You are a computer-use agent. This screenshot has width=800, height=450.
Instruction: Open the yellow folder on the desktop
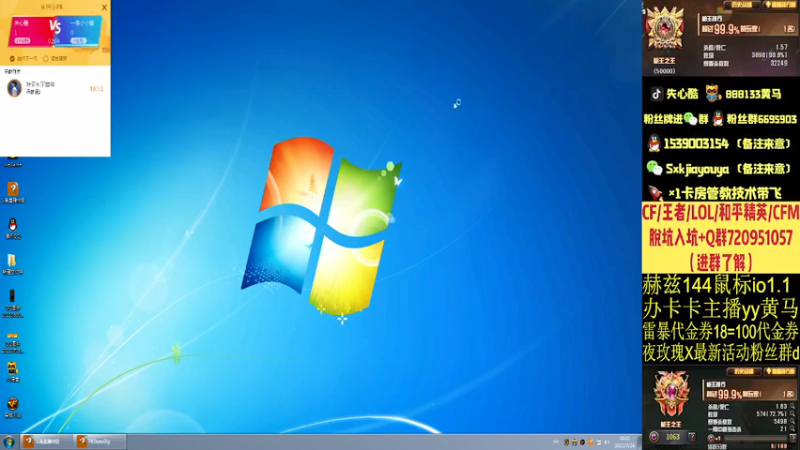click(12, 261)
